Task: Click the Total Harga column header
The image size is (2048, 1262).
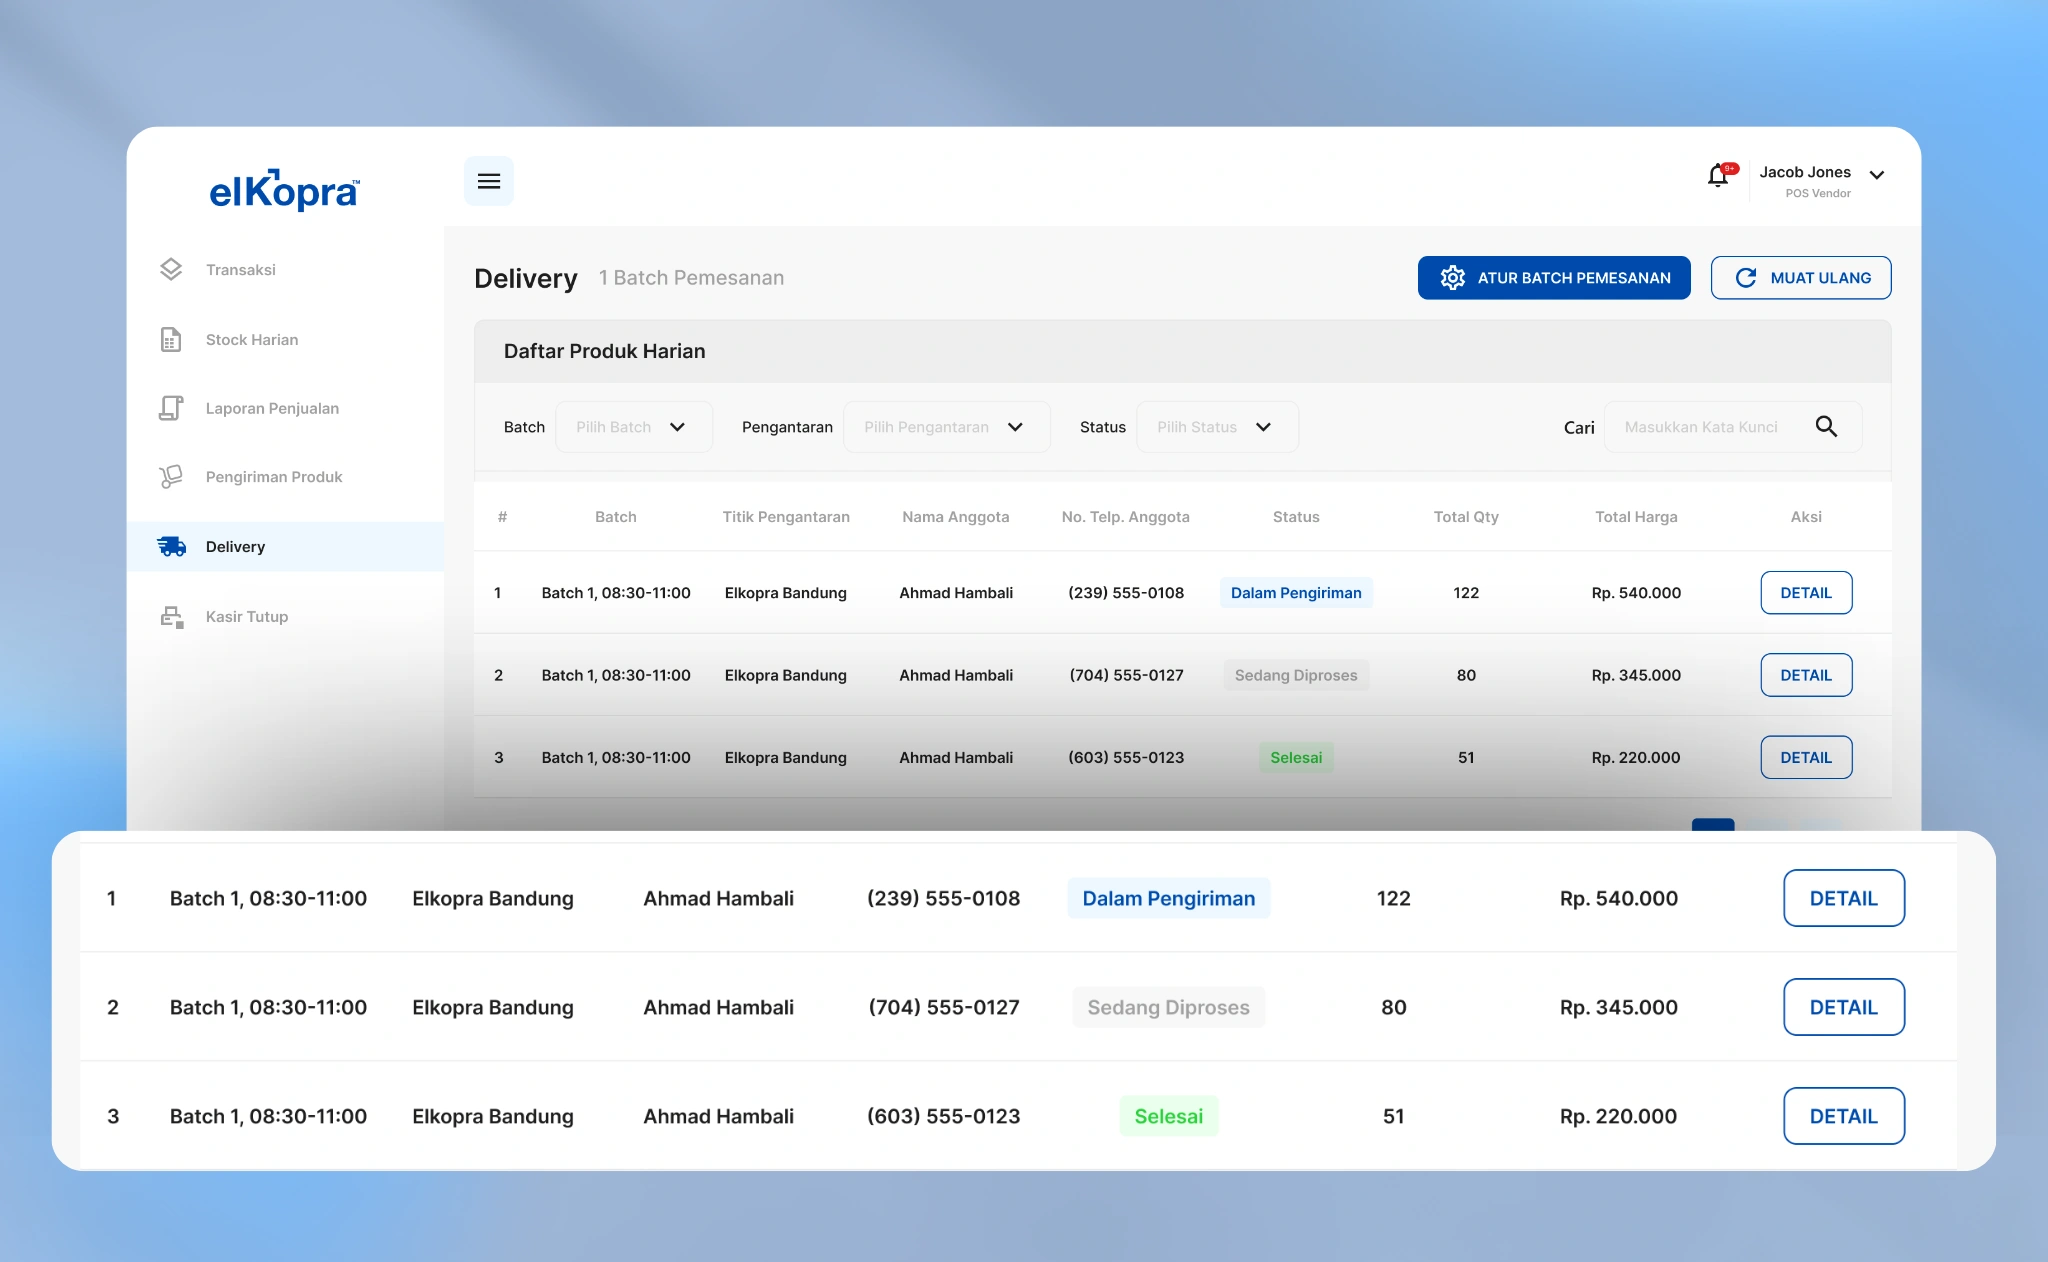Action: point(1636,517)
